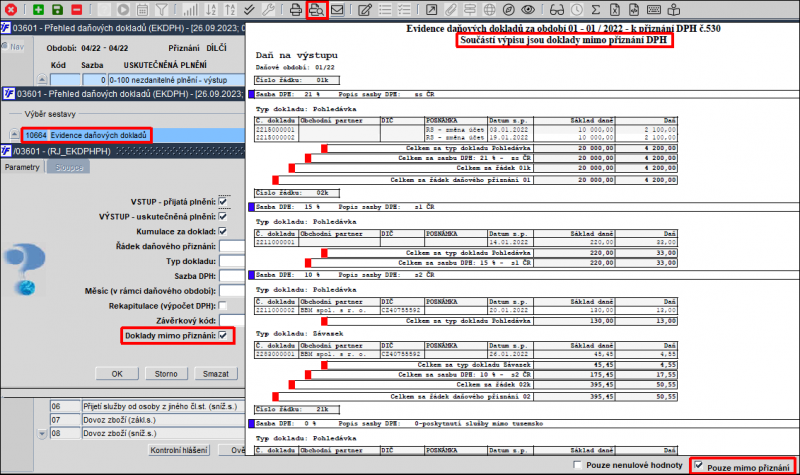Viewport: 800px width, 475px height.
Task: Click the blue question-mark help image
Action: pyautogui.click(x=26, y=269)
